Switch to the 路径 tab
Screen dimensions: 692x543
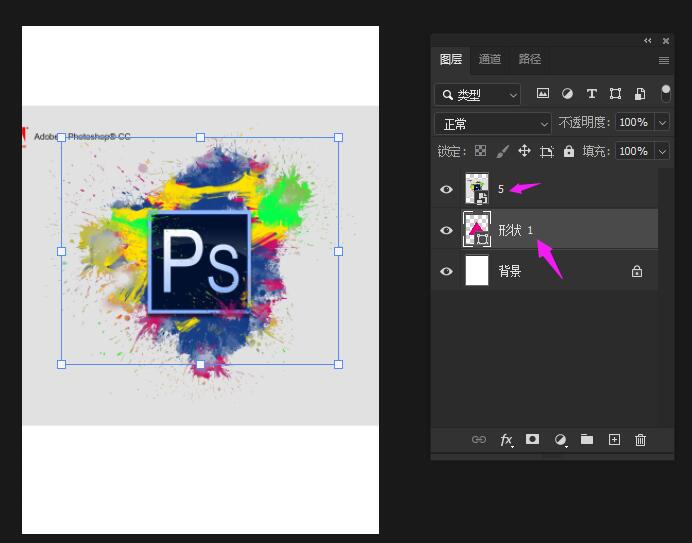[x=530, y=59]
